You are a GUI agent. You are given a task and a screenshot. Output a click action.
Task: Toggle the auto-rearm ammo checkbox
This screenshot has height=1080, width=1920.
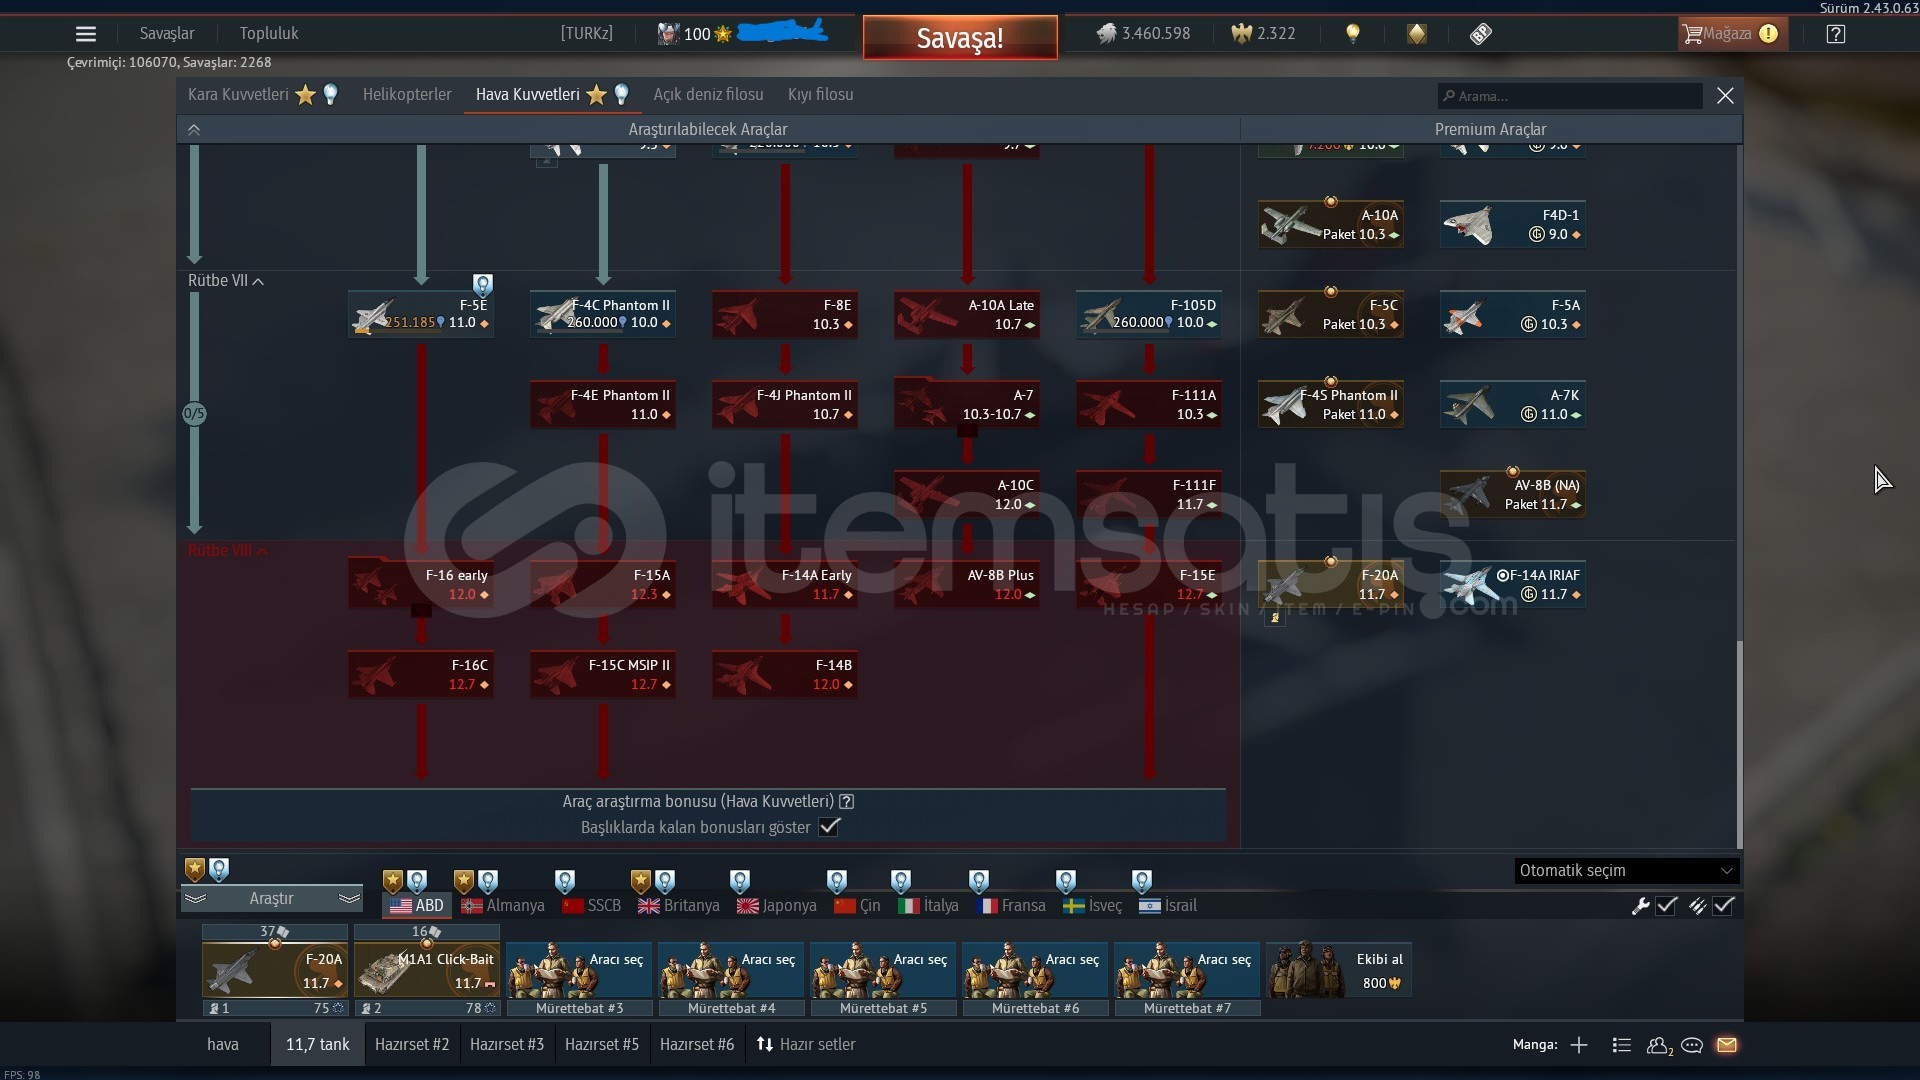(x=1723, y=906)
